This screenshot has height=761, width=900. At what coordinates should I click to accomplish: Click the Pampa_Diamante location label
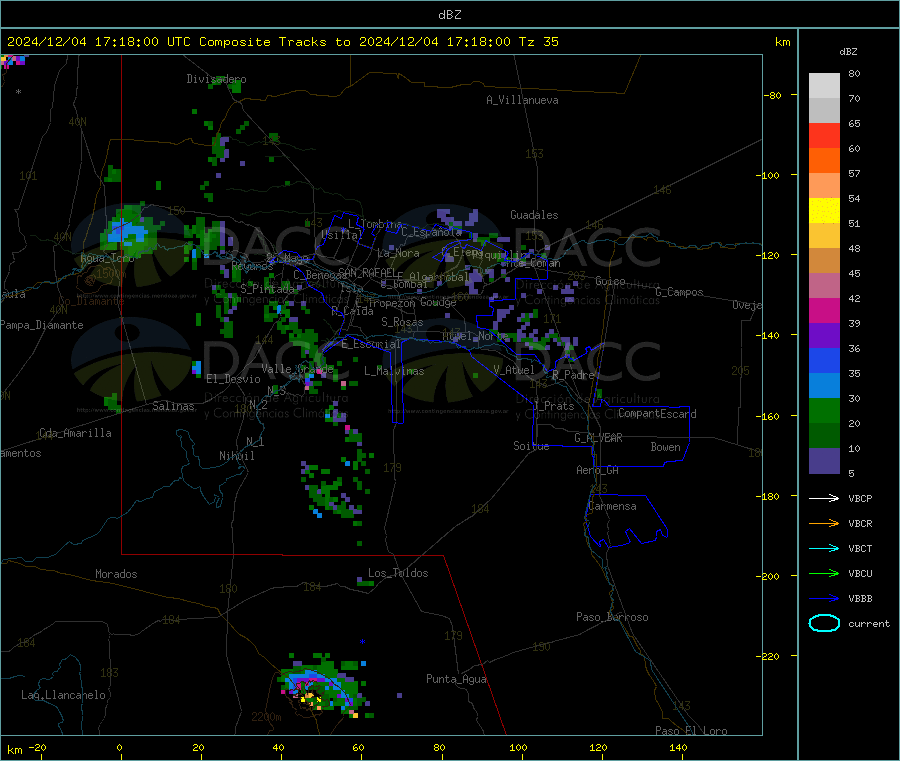(42, 325)
